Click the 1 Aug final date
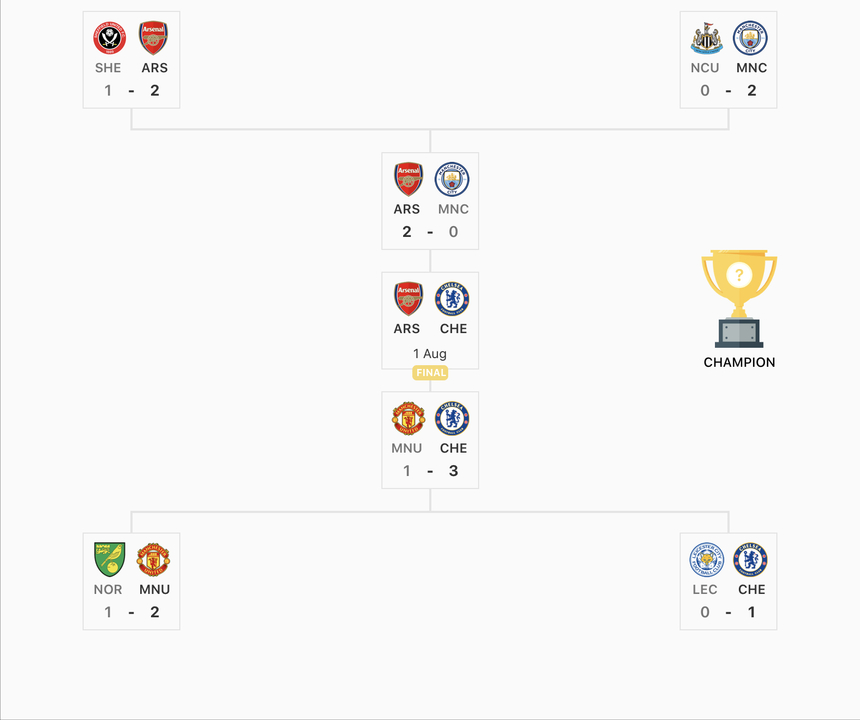 430,353
